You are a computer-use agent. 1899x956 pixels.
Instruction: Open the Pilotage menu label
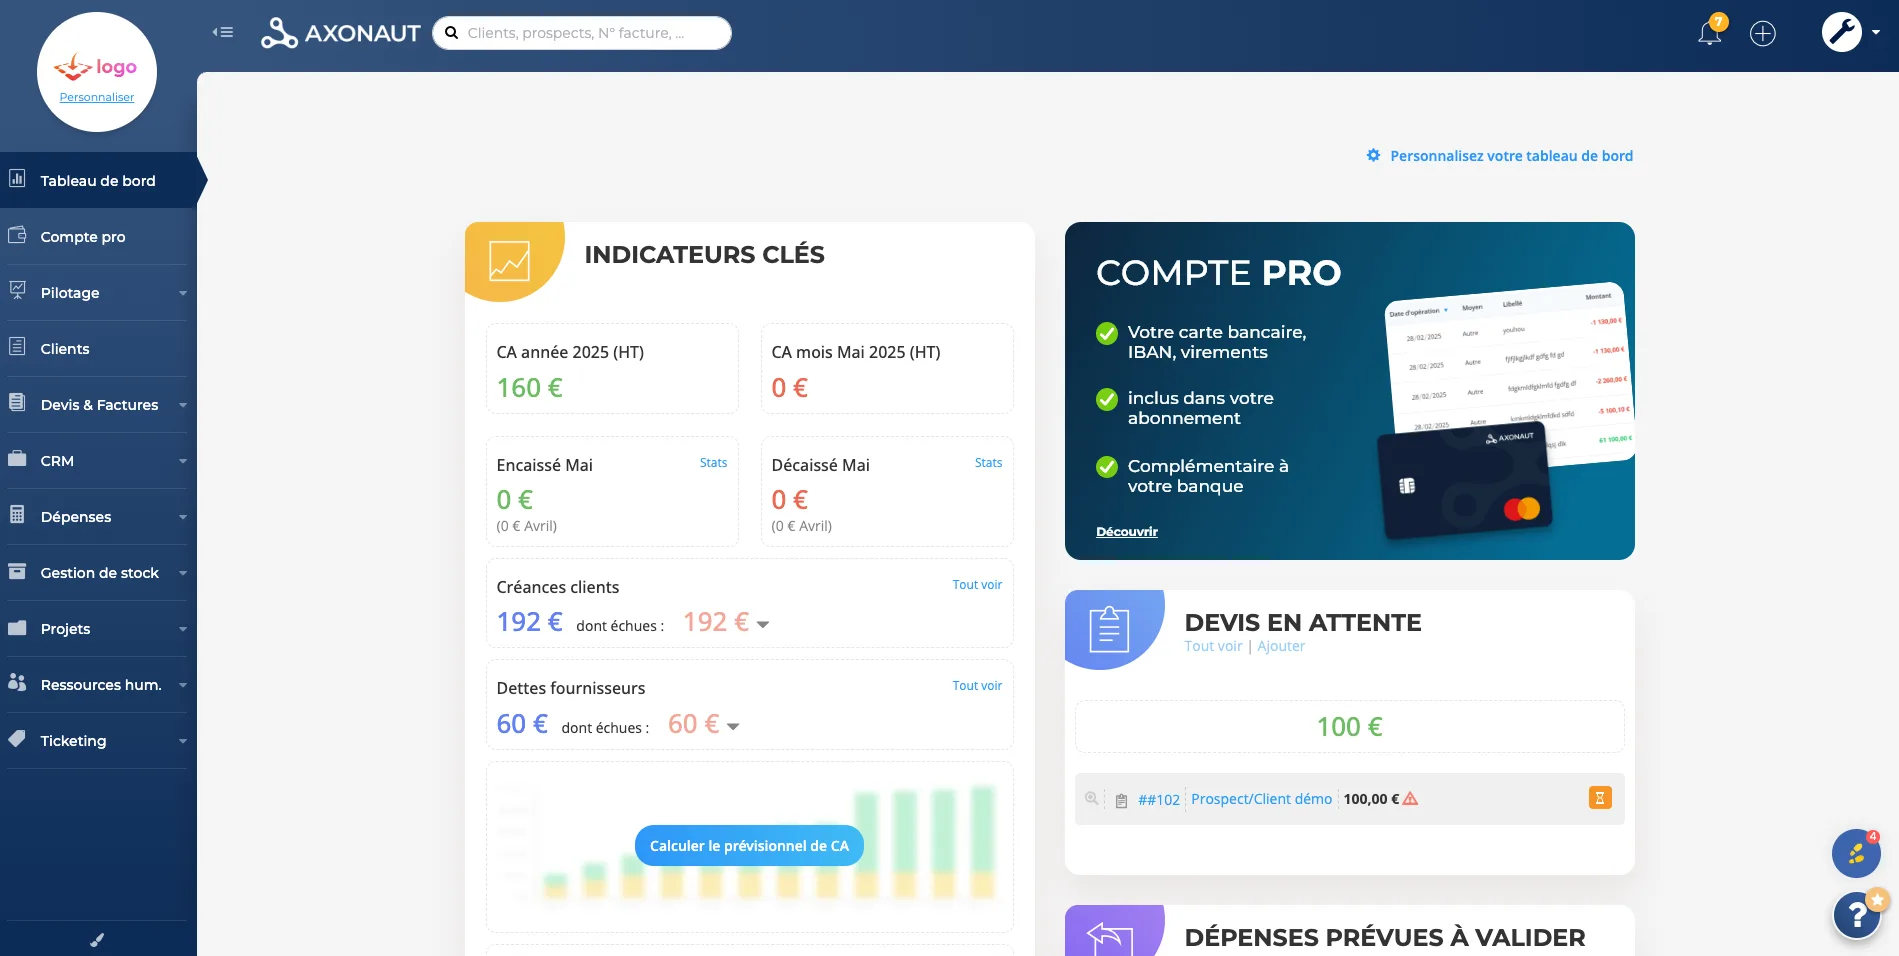[x=70, y=293]
